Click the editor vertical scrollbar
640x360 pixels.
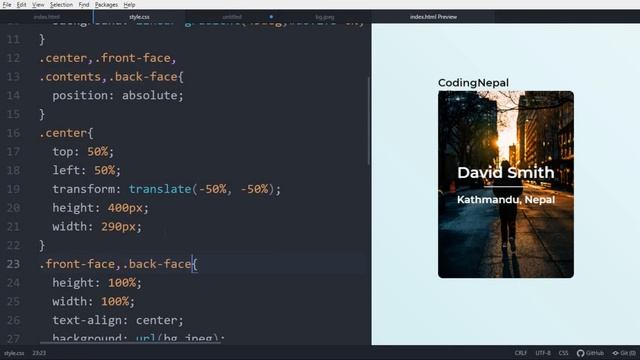point(369,121)
